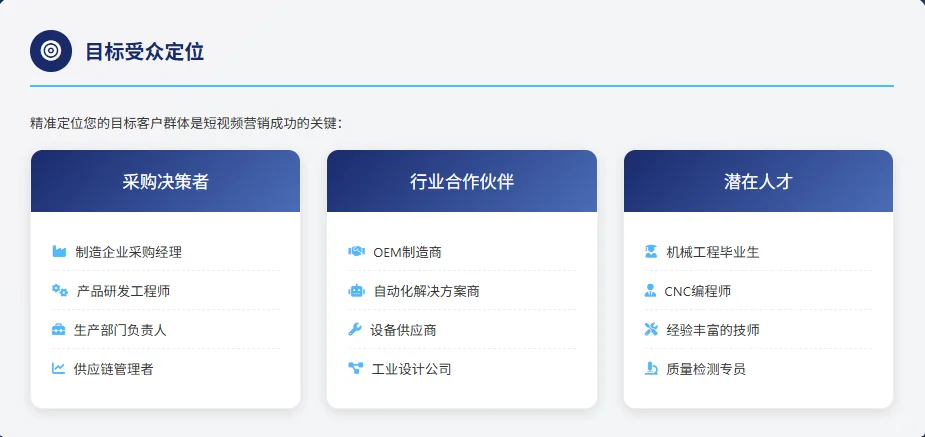Click the toolbox icon next to 生产部门负责人
Screen dimensions: 925x437
click(58, 330)
